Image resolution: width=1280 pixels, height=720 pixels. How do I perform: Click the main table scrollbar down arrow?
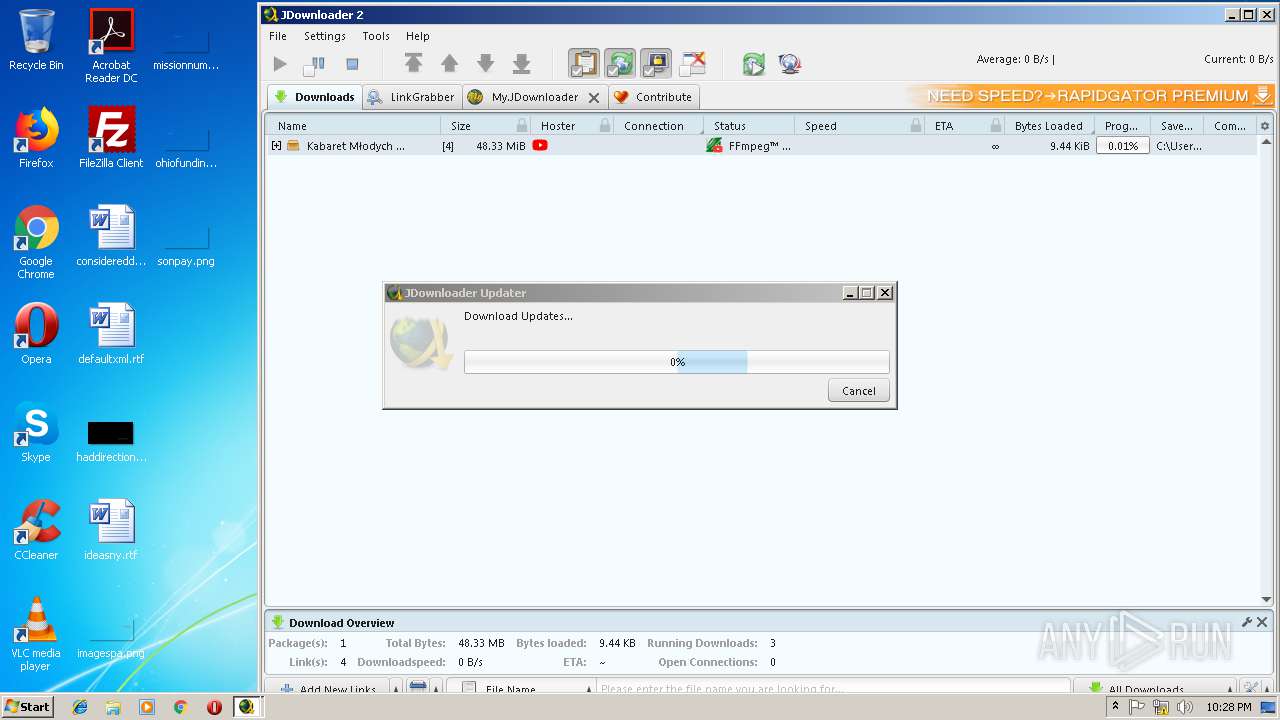coord(1266,599)
